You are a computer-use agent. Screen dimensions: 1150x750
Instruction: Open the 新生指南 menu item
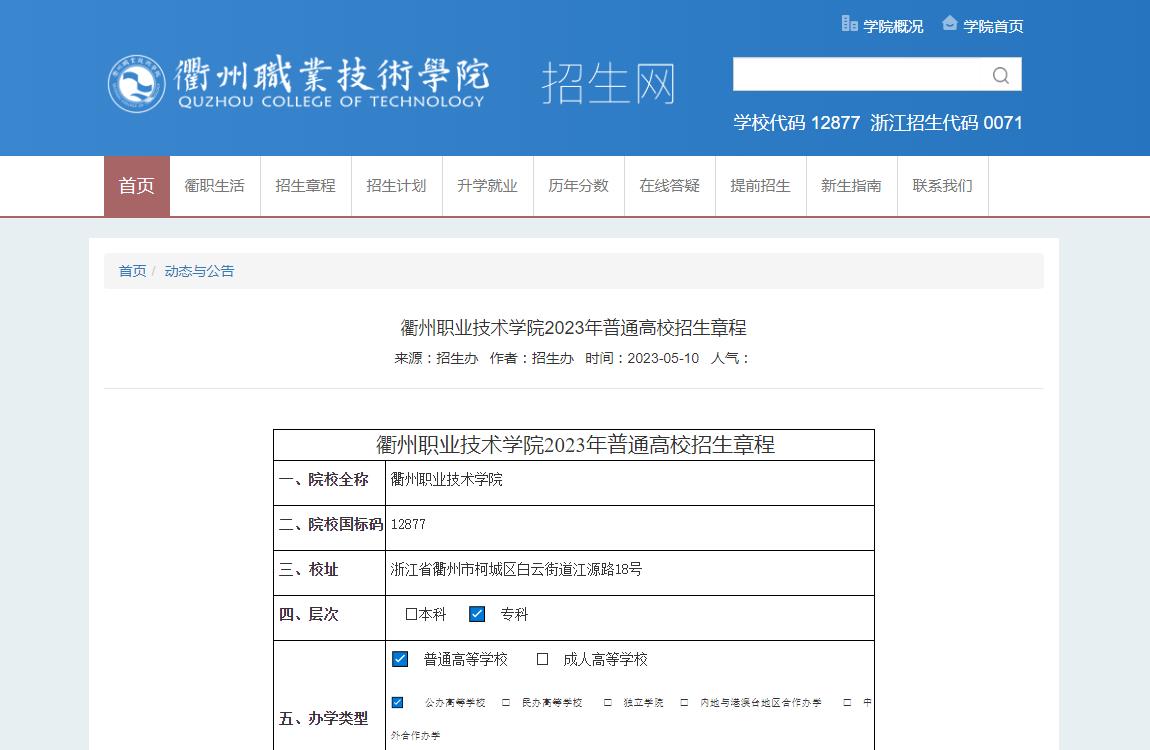coord(851,185)
